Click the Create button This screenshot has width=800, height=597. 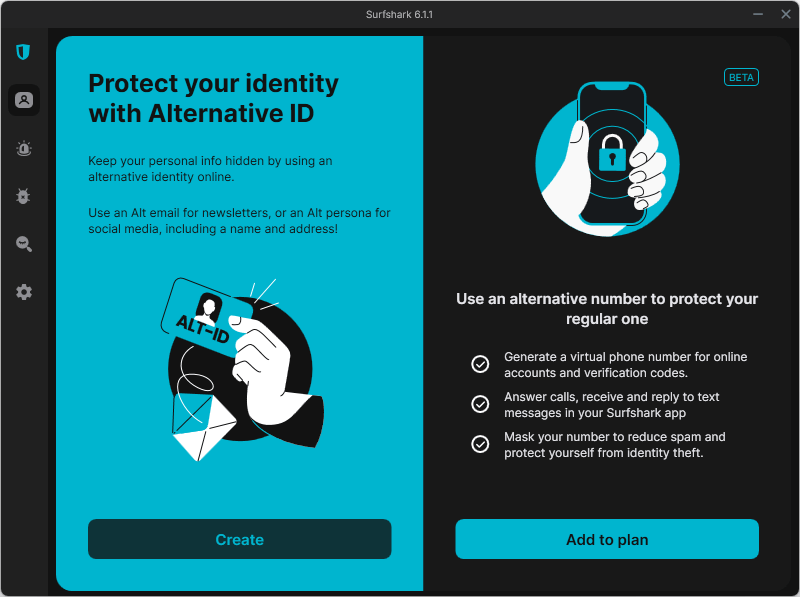tap(239, 539)
